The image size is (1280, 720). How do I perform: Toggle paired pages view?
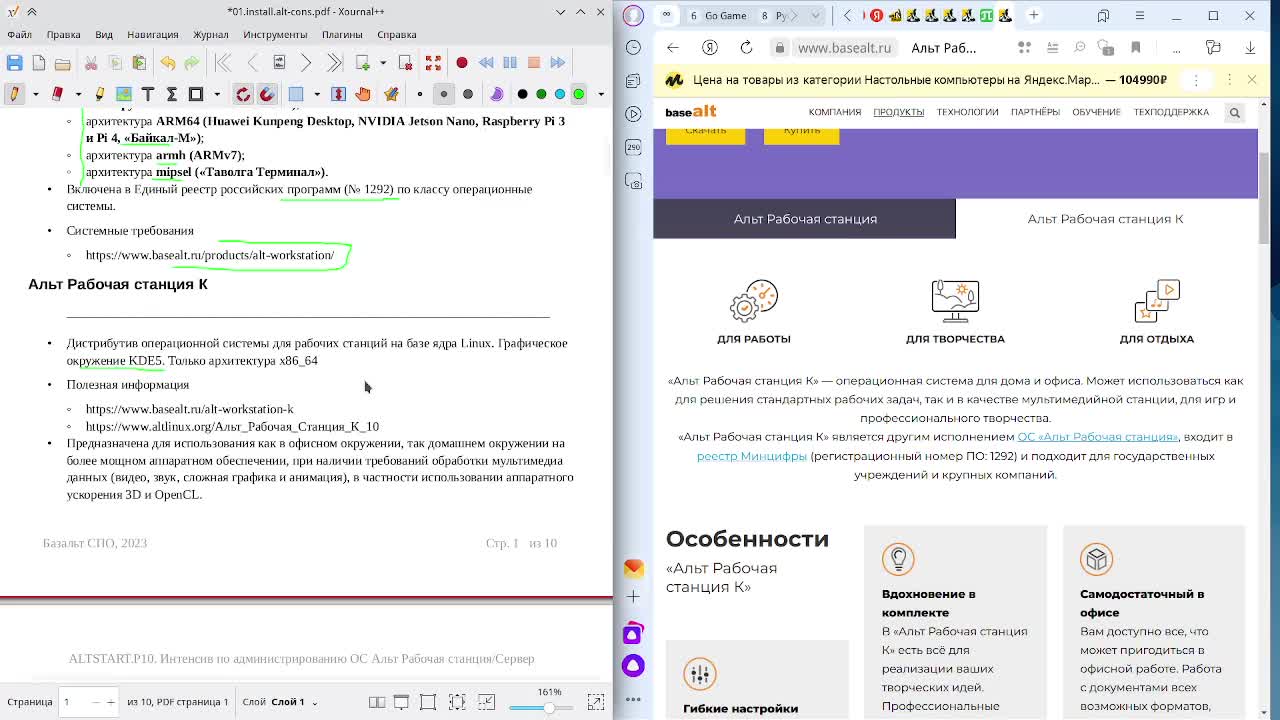[377, 702]
